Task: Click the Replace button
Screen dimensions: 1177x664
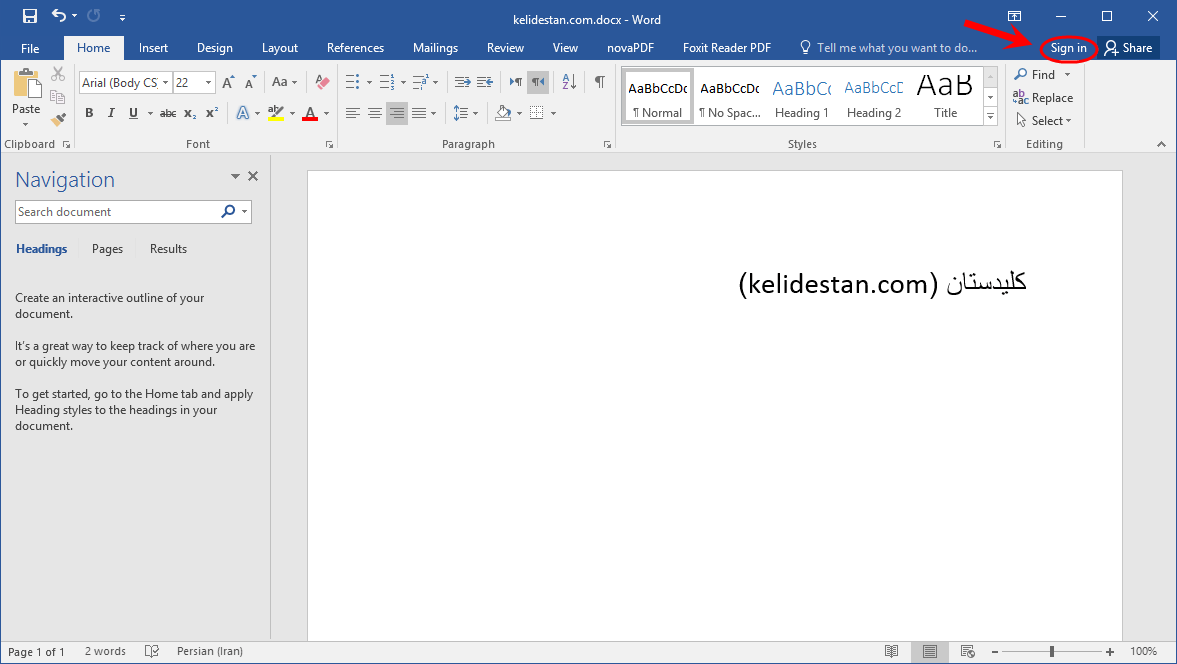Action: tap(1043, 98)
